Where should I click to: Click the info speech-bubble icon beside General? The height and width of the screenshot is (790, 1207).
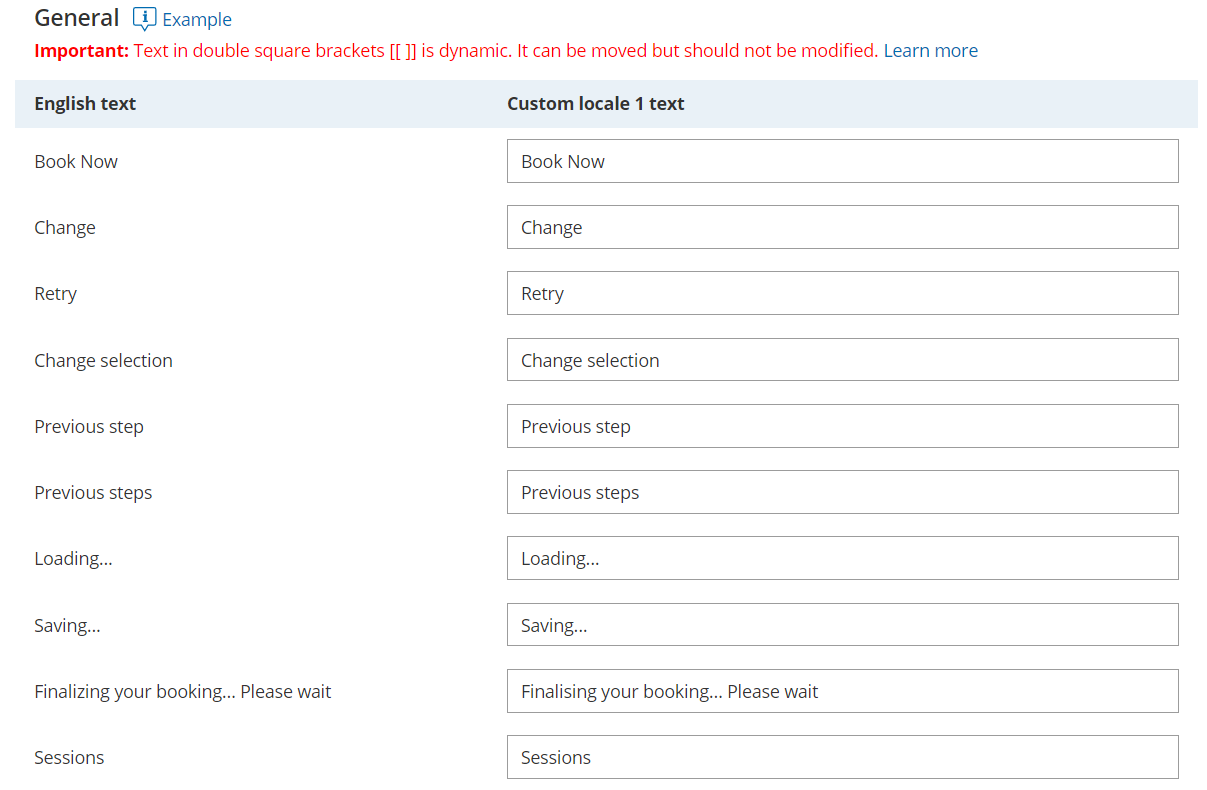[145, 19]
